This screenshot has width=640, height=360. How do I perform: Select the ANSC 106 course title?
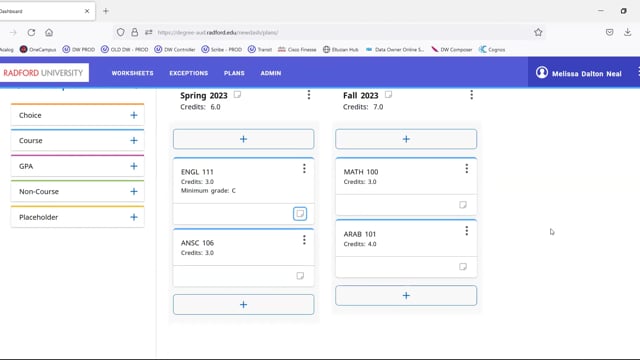point(197,243)
